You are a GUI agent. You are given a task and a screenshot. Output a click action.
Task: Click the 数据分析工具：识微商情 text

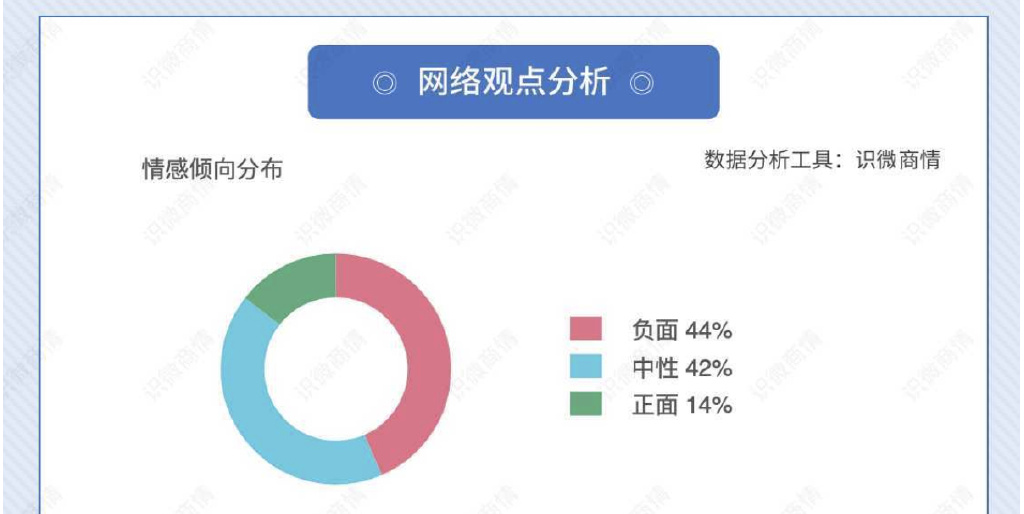click(x=822, y=159)
